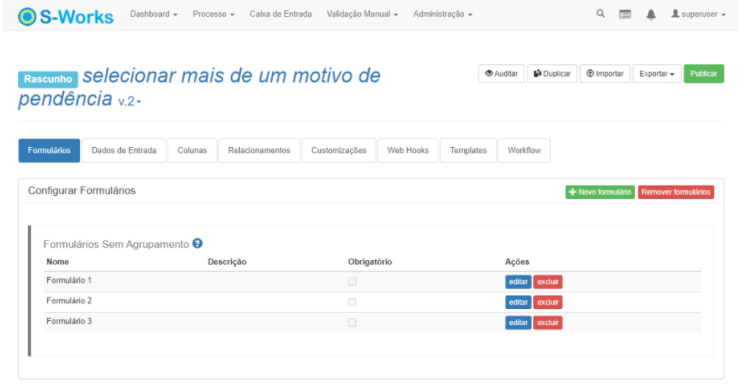746x389 pixels.
Task: Open the Workflow tab
Action: pos(524,150)
